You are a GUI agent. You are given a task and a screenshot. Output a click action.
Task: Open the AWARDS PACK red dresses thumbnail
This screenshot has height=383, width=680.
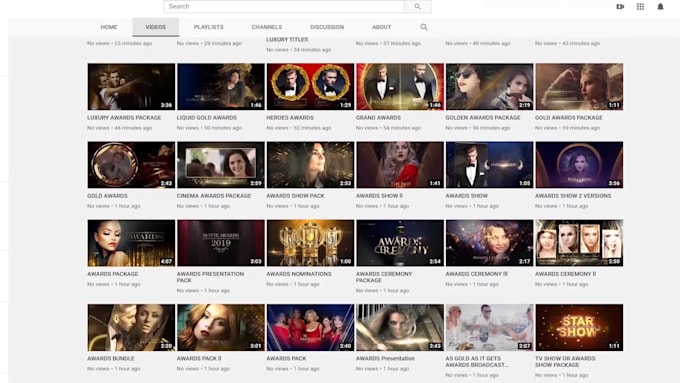(x=311, y=327)
